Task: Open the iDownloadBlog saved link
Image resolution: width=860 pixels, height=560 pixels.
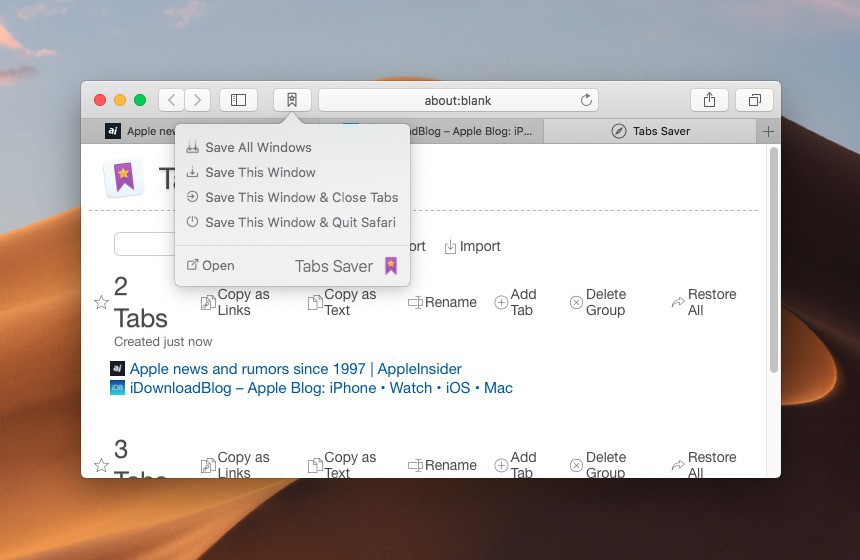Action: (321, 388)
